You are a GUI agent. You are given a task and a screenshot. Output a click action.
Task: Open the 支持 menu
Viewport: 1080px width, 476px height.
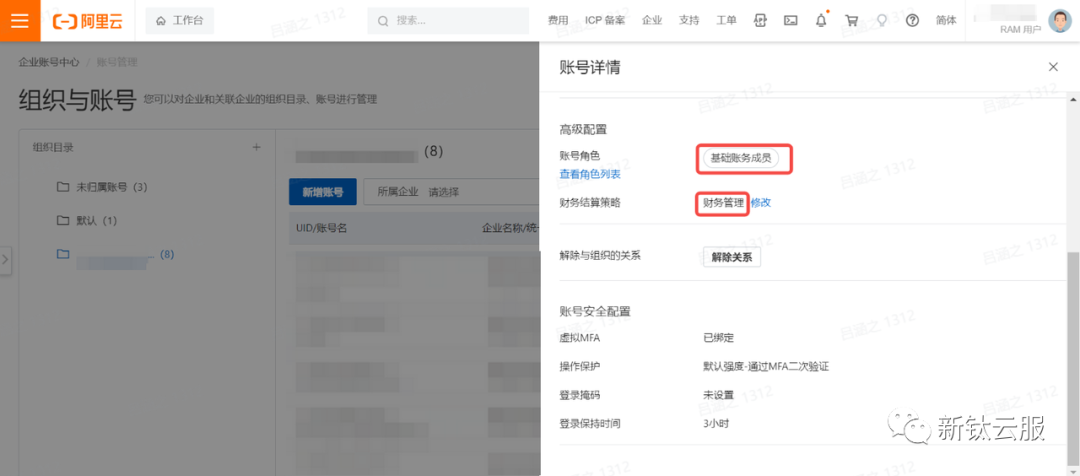click(x=689, y=21)
